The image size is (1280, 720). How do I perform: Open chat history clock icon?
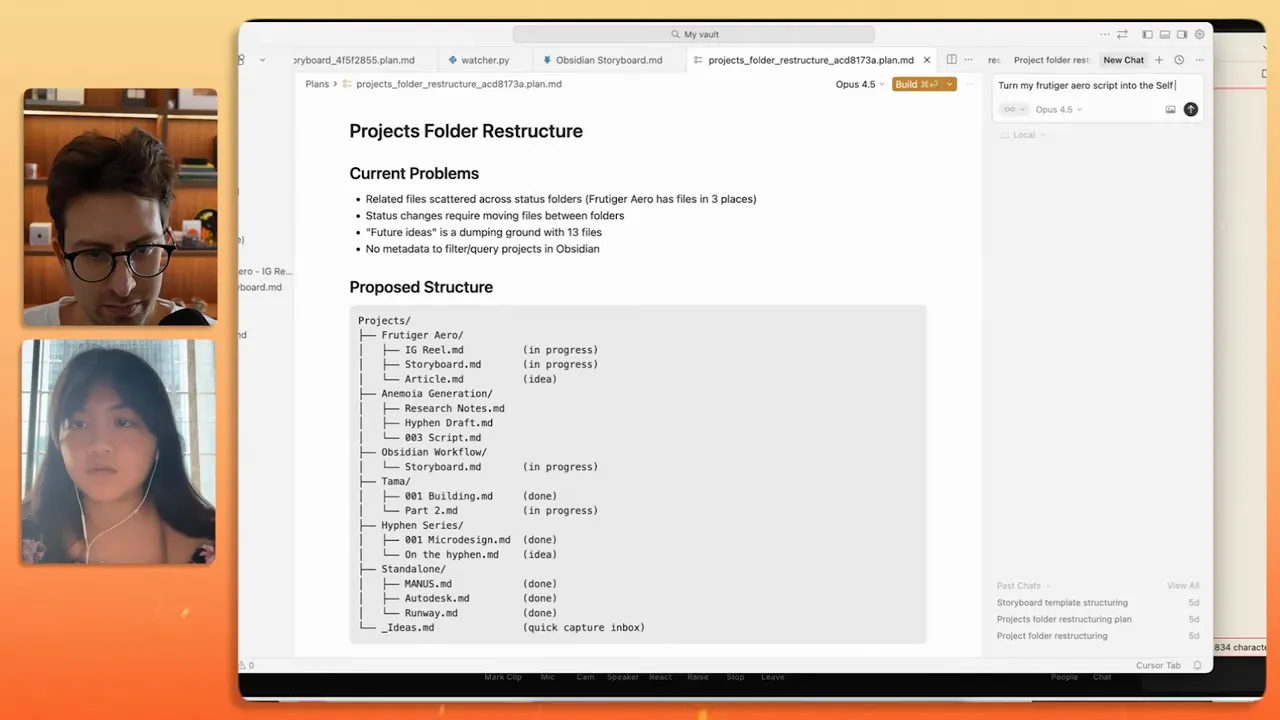(1179, 60)
